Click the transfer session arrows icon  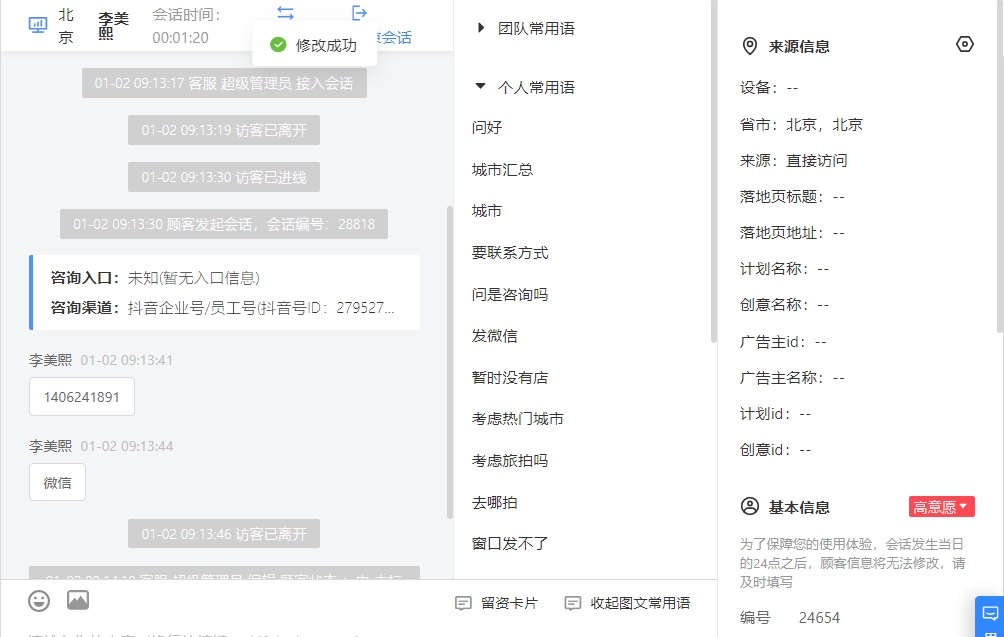(x=286, y=13)
